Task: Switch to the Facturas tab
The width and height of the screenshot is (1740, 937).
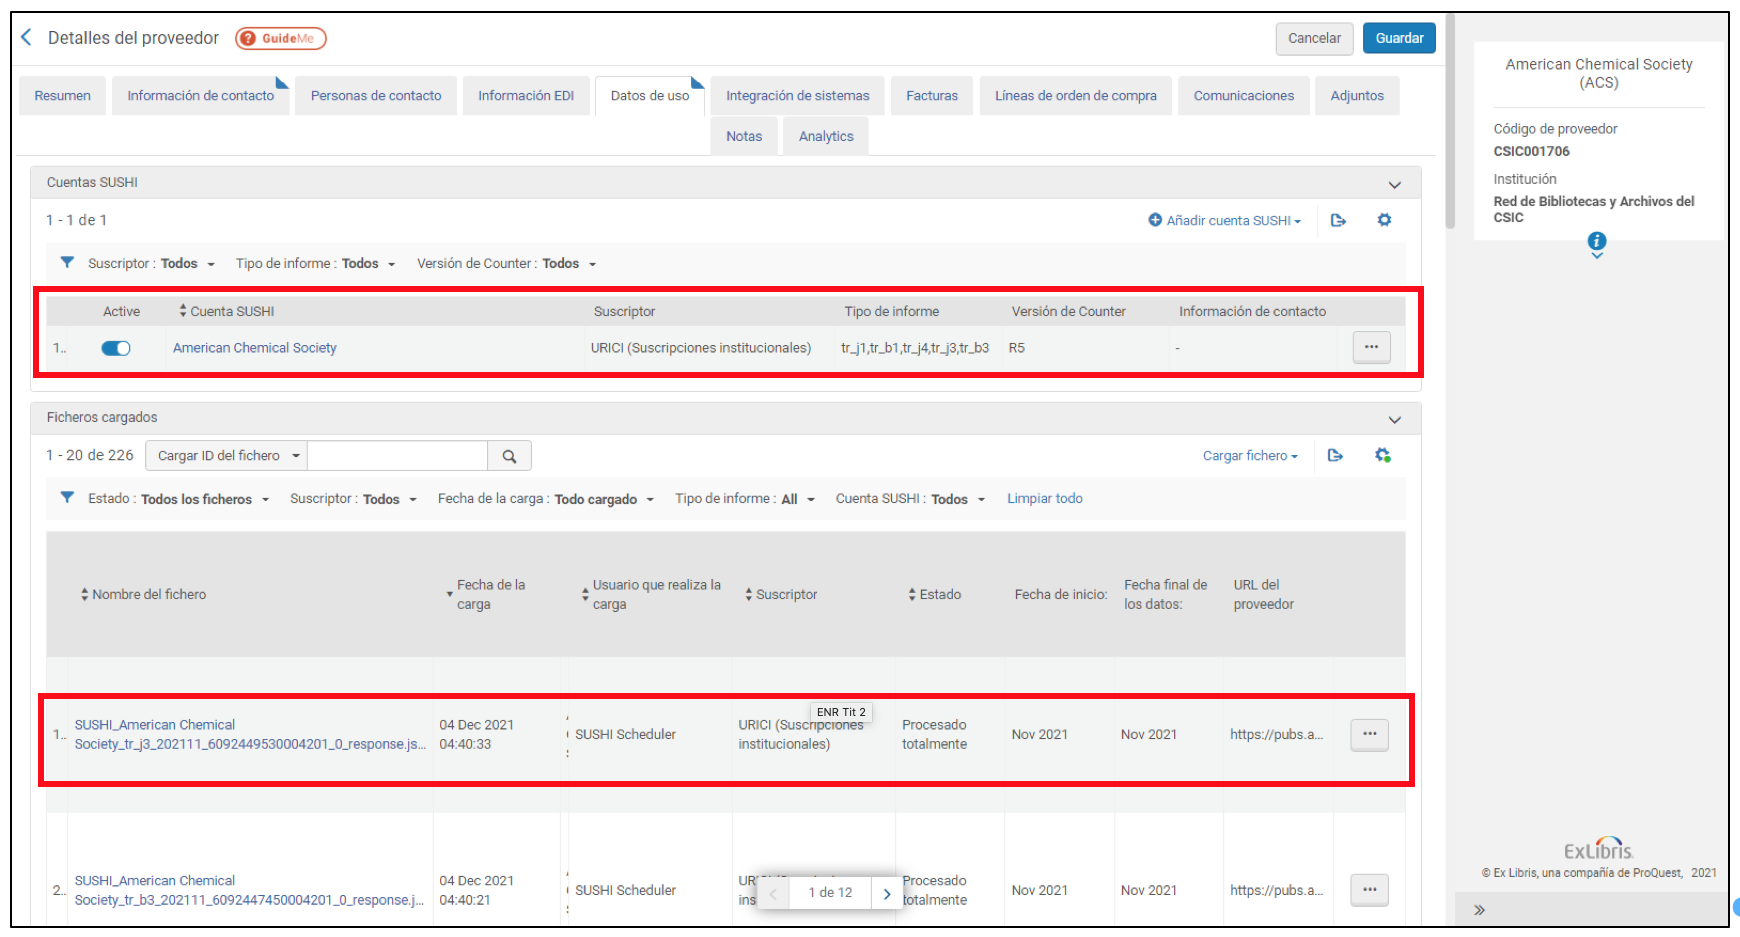Action: tap(931, 96)
